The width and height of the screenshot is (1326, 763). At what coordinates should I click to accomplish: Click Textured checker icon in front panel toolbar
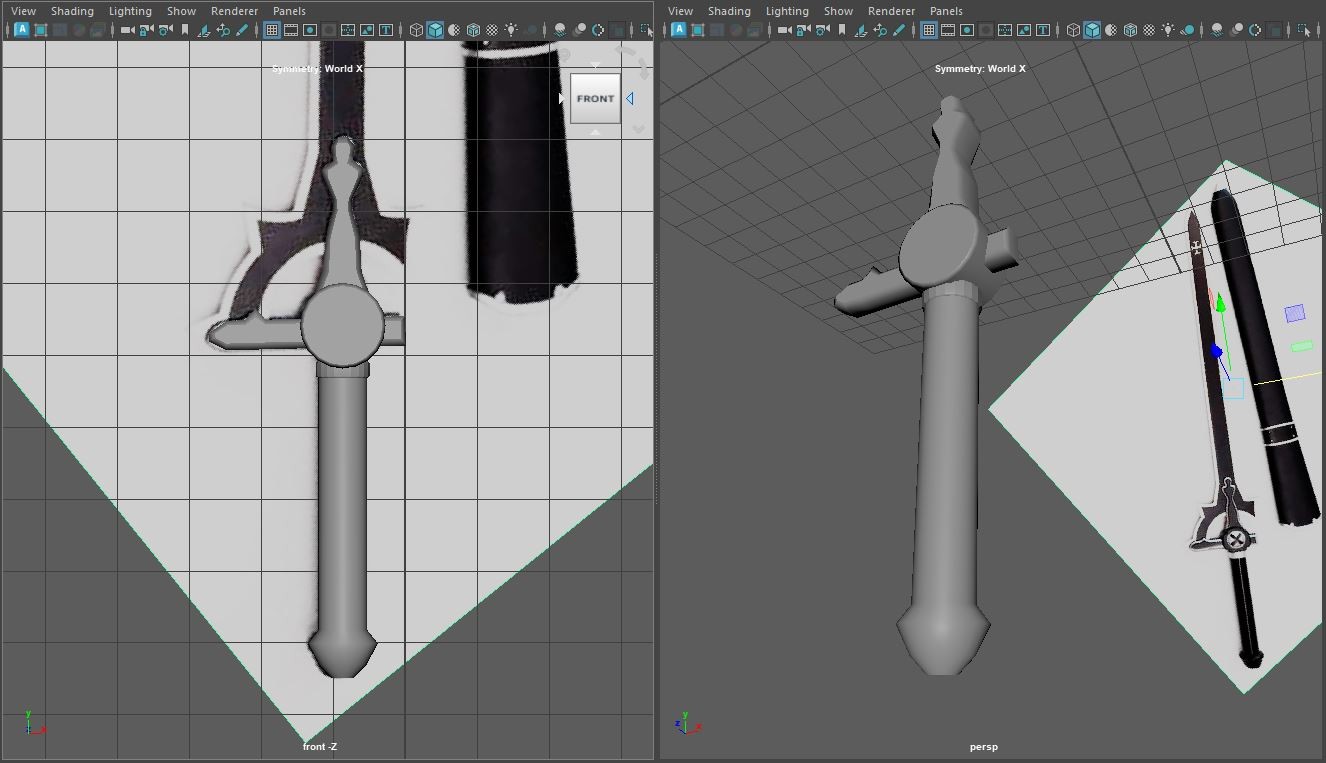[x=494, y=30]
